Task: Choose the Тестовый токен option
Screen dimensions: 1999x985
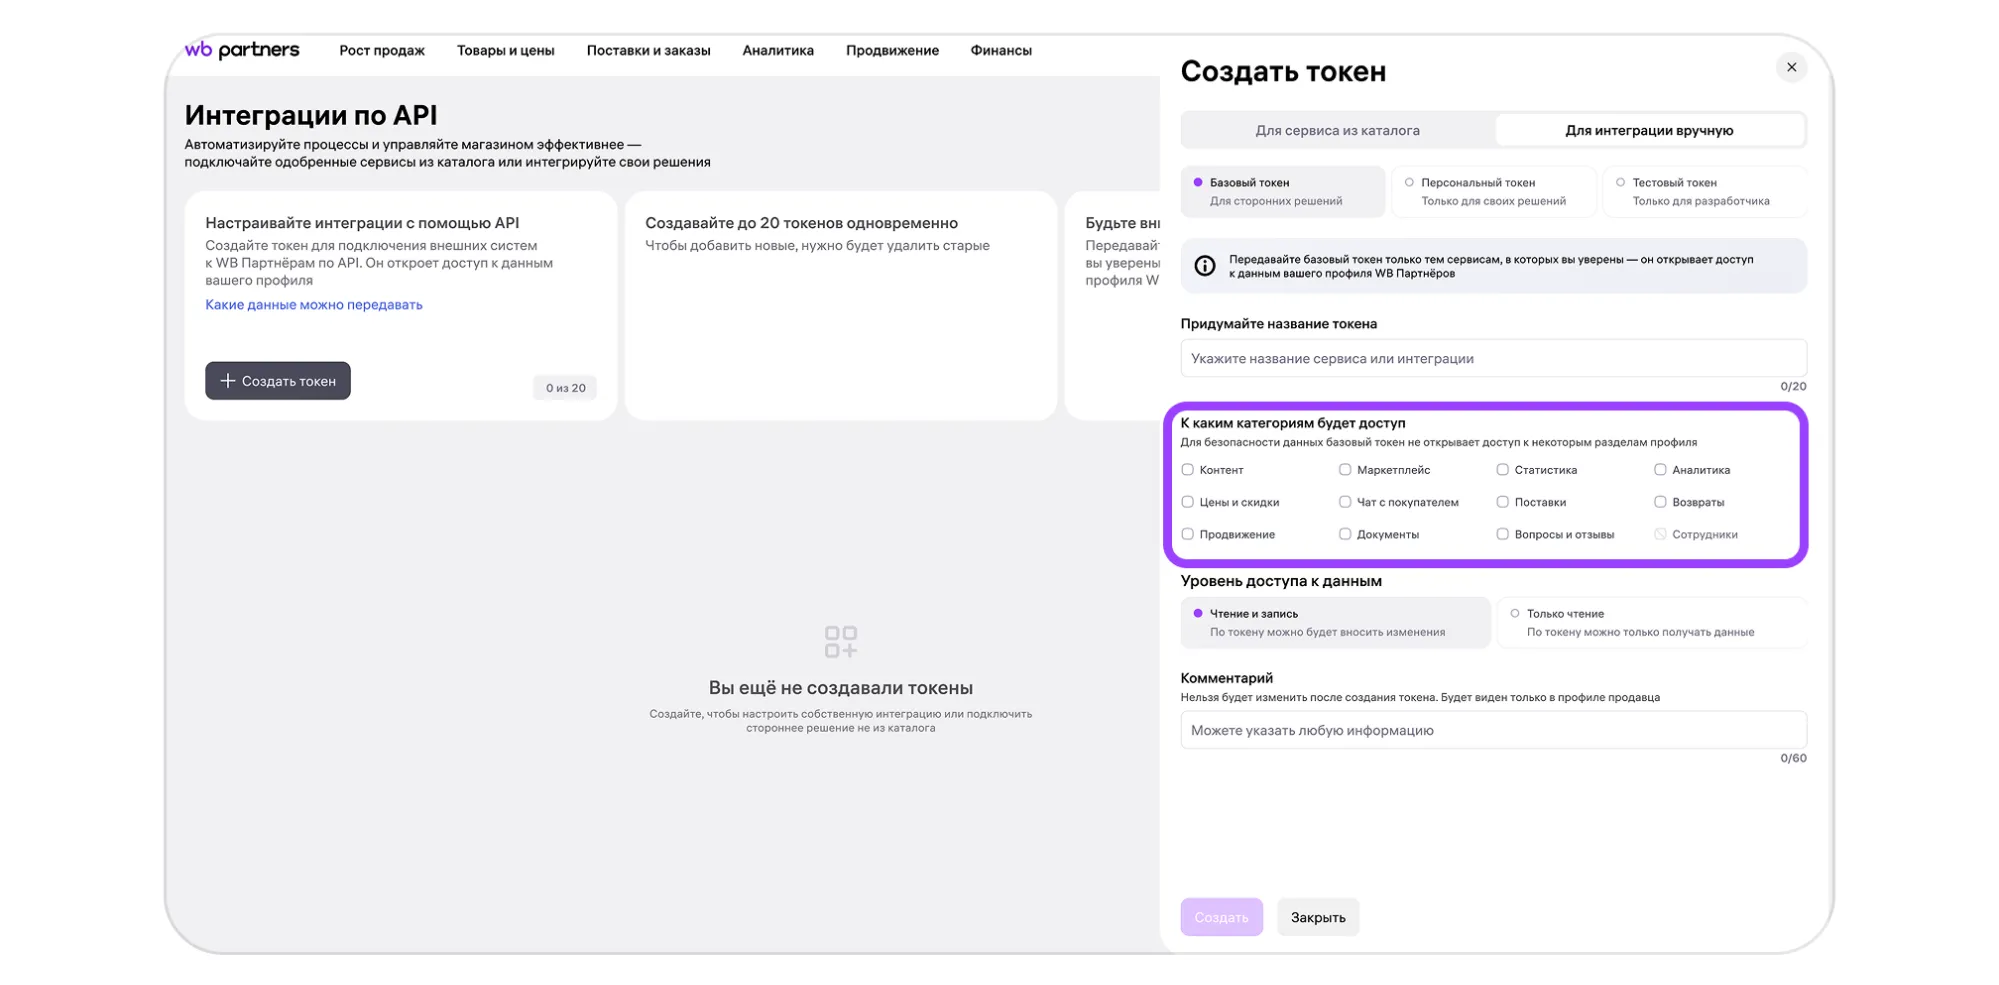Action: (1620, 183)
